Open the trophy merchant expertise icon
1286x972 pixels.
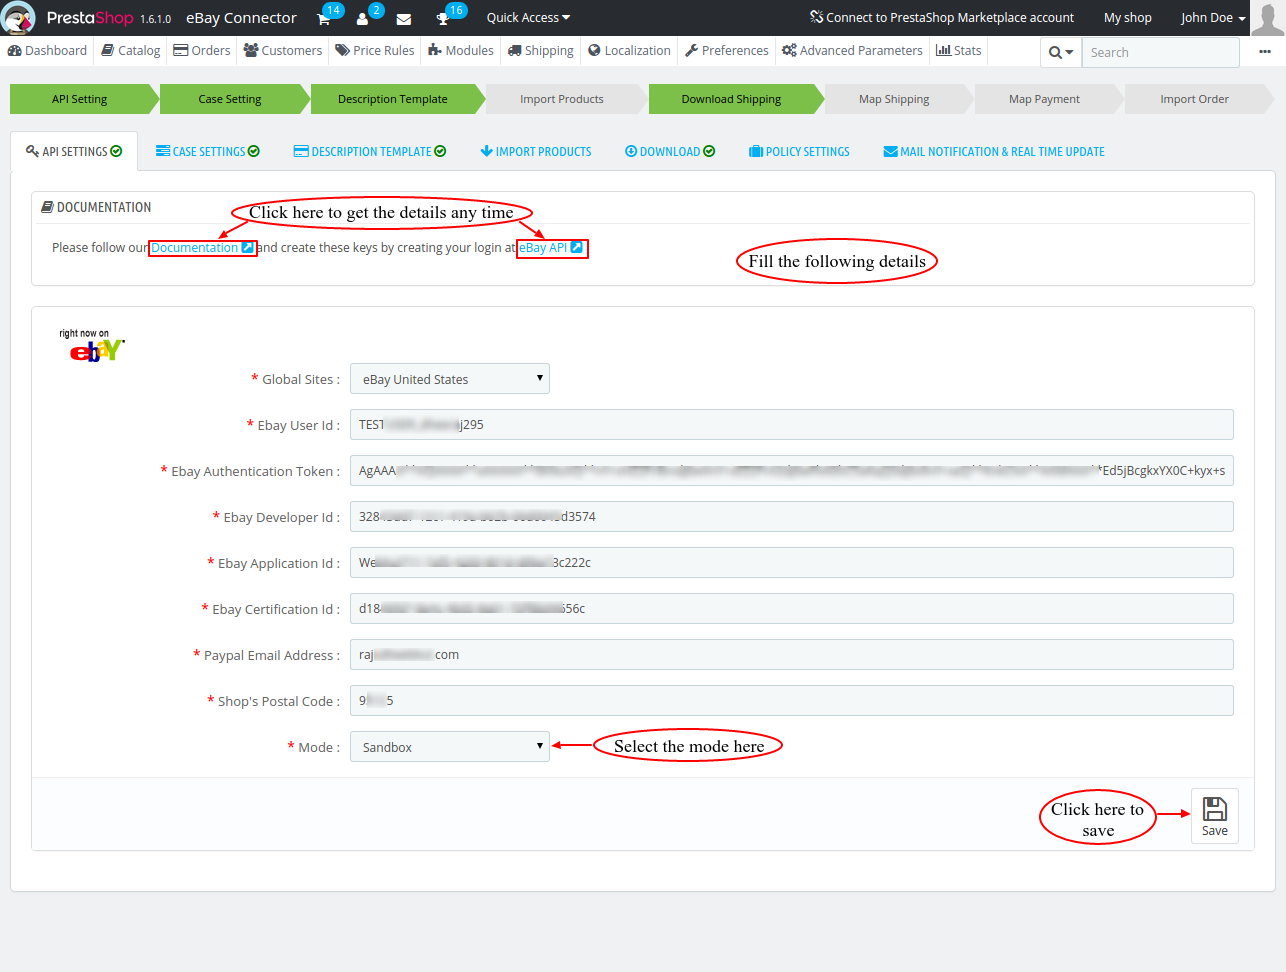pos(443,18)
